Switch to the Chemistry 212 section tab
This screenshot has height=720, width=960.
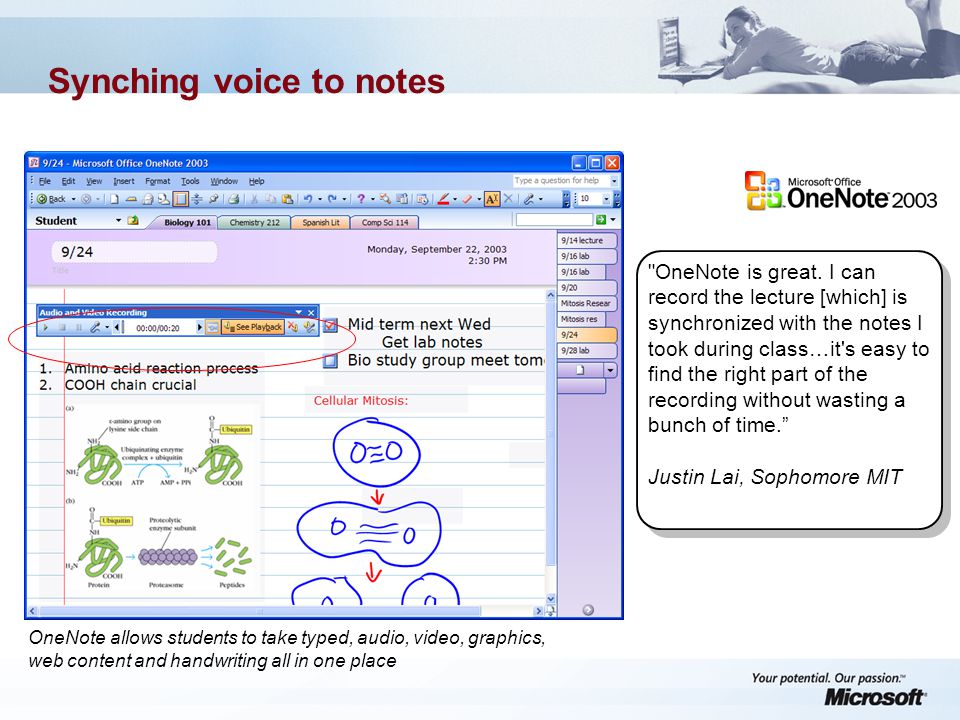point(254,222)
